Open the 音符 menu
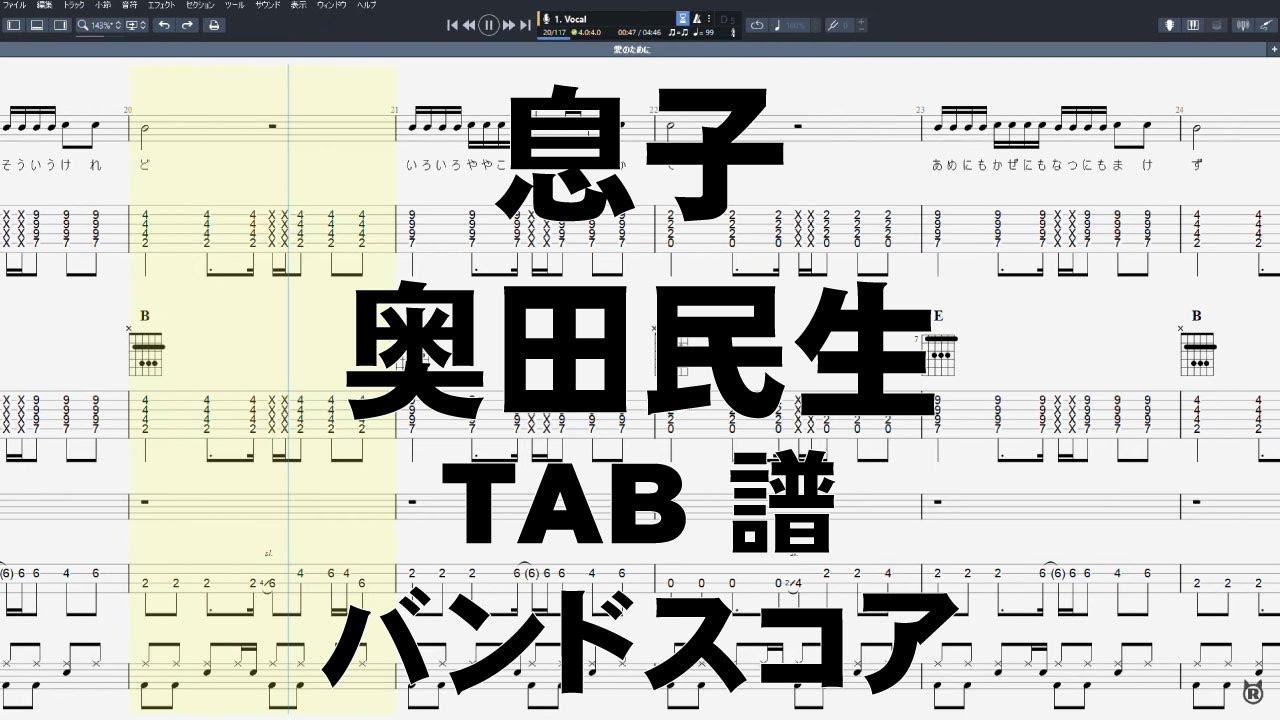The height and width of the screenshot is (720, 1280). pos(130,5)
